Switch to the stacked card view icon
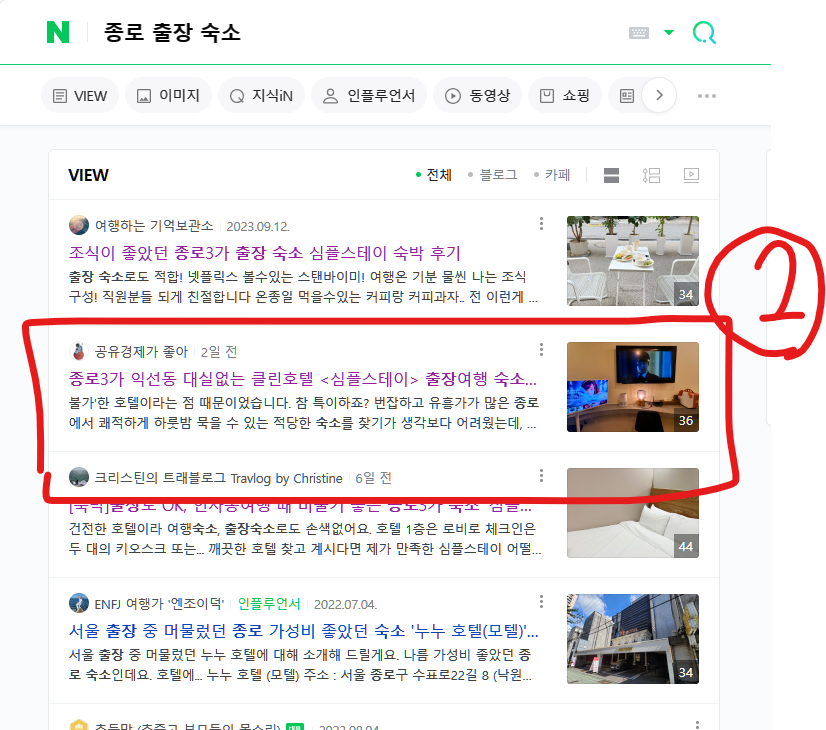Viewport: 826px width, 730px height. [x=611, y=175]
